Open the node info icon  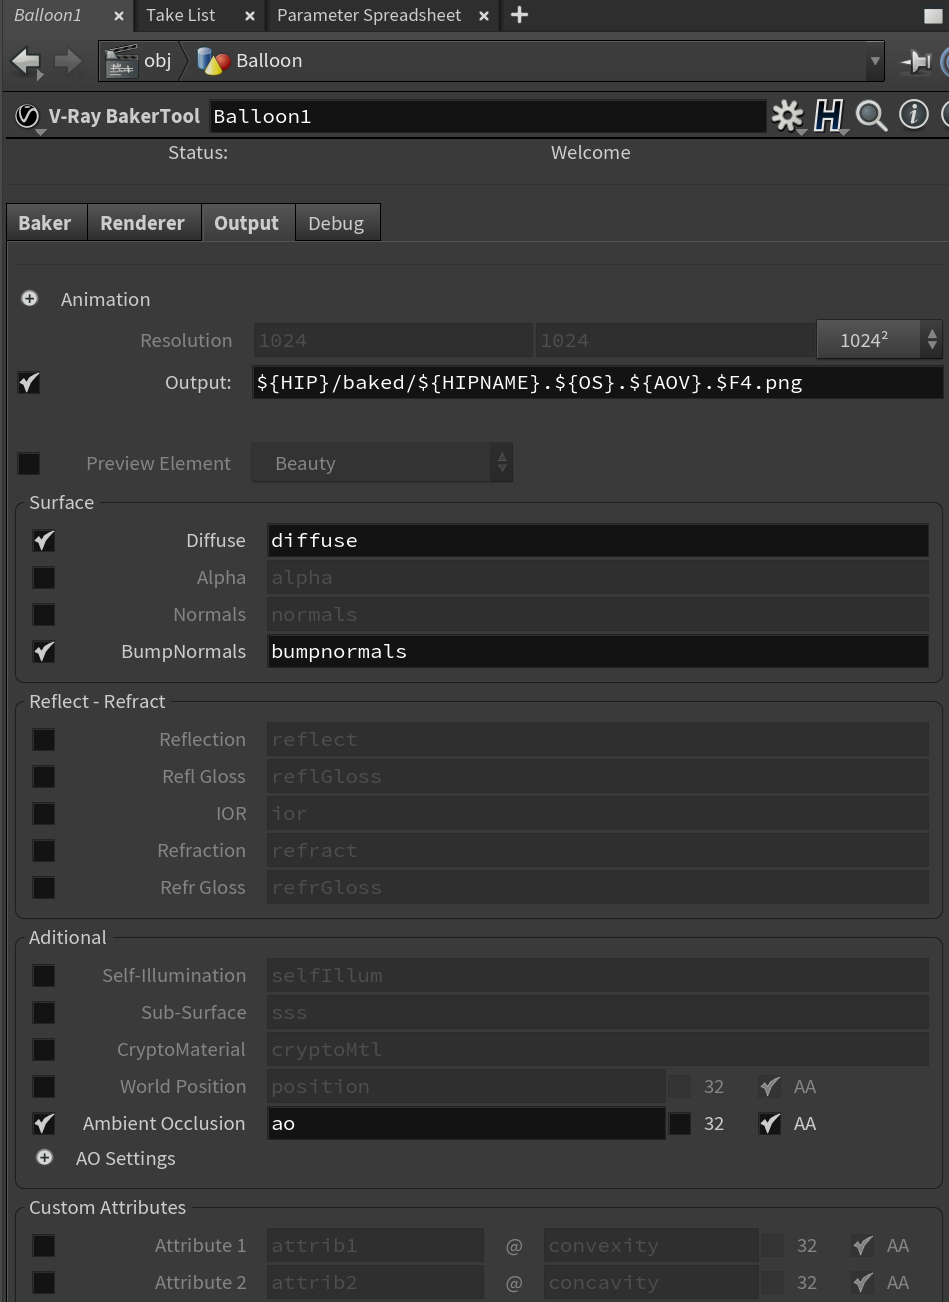(913, 115)
